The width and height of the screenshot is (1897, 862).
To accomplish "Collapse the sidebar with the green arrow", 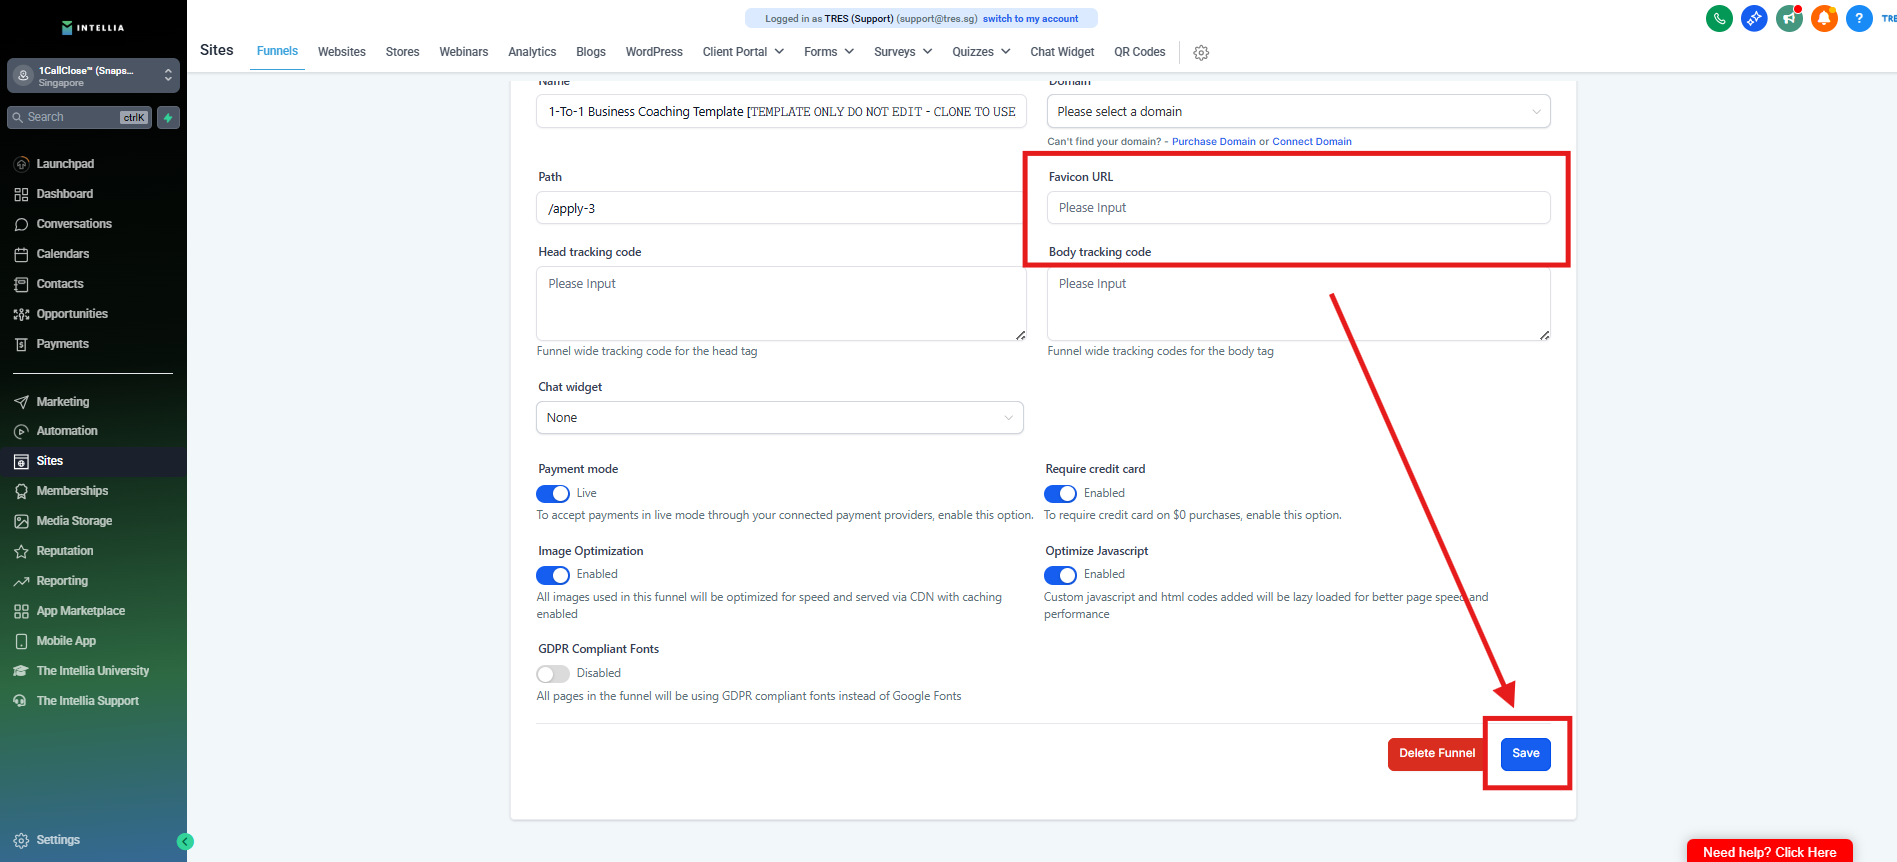I will (185, 842).
